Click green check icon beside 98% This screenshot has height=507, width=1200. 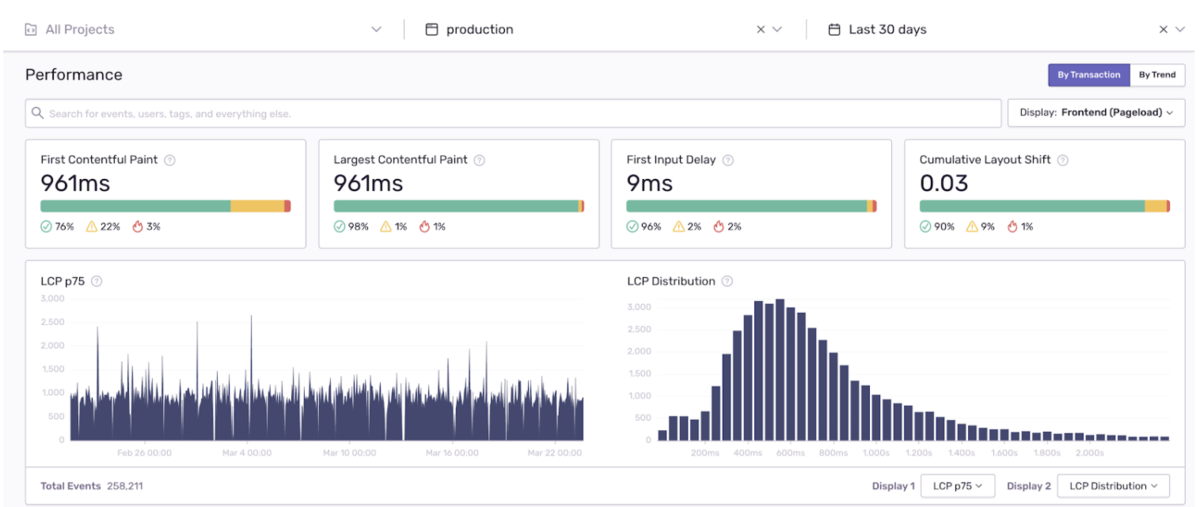(x=339, y=227)
